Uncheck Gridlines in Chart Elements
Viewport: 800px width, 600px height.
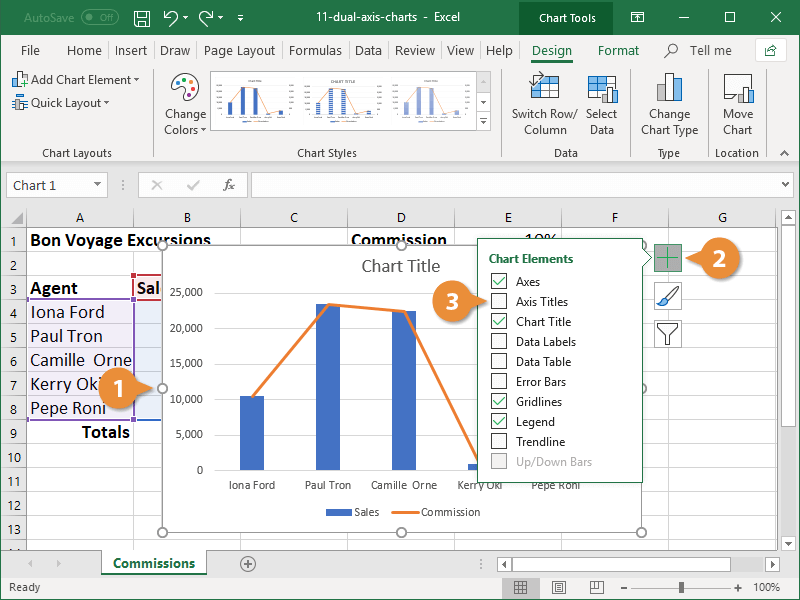click(498, 401)
